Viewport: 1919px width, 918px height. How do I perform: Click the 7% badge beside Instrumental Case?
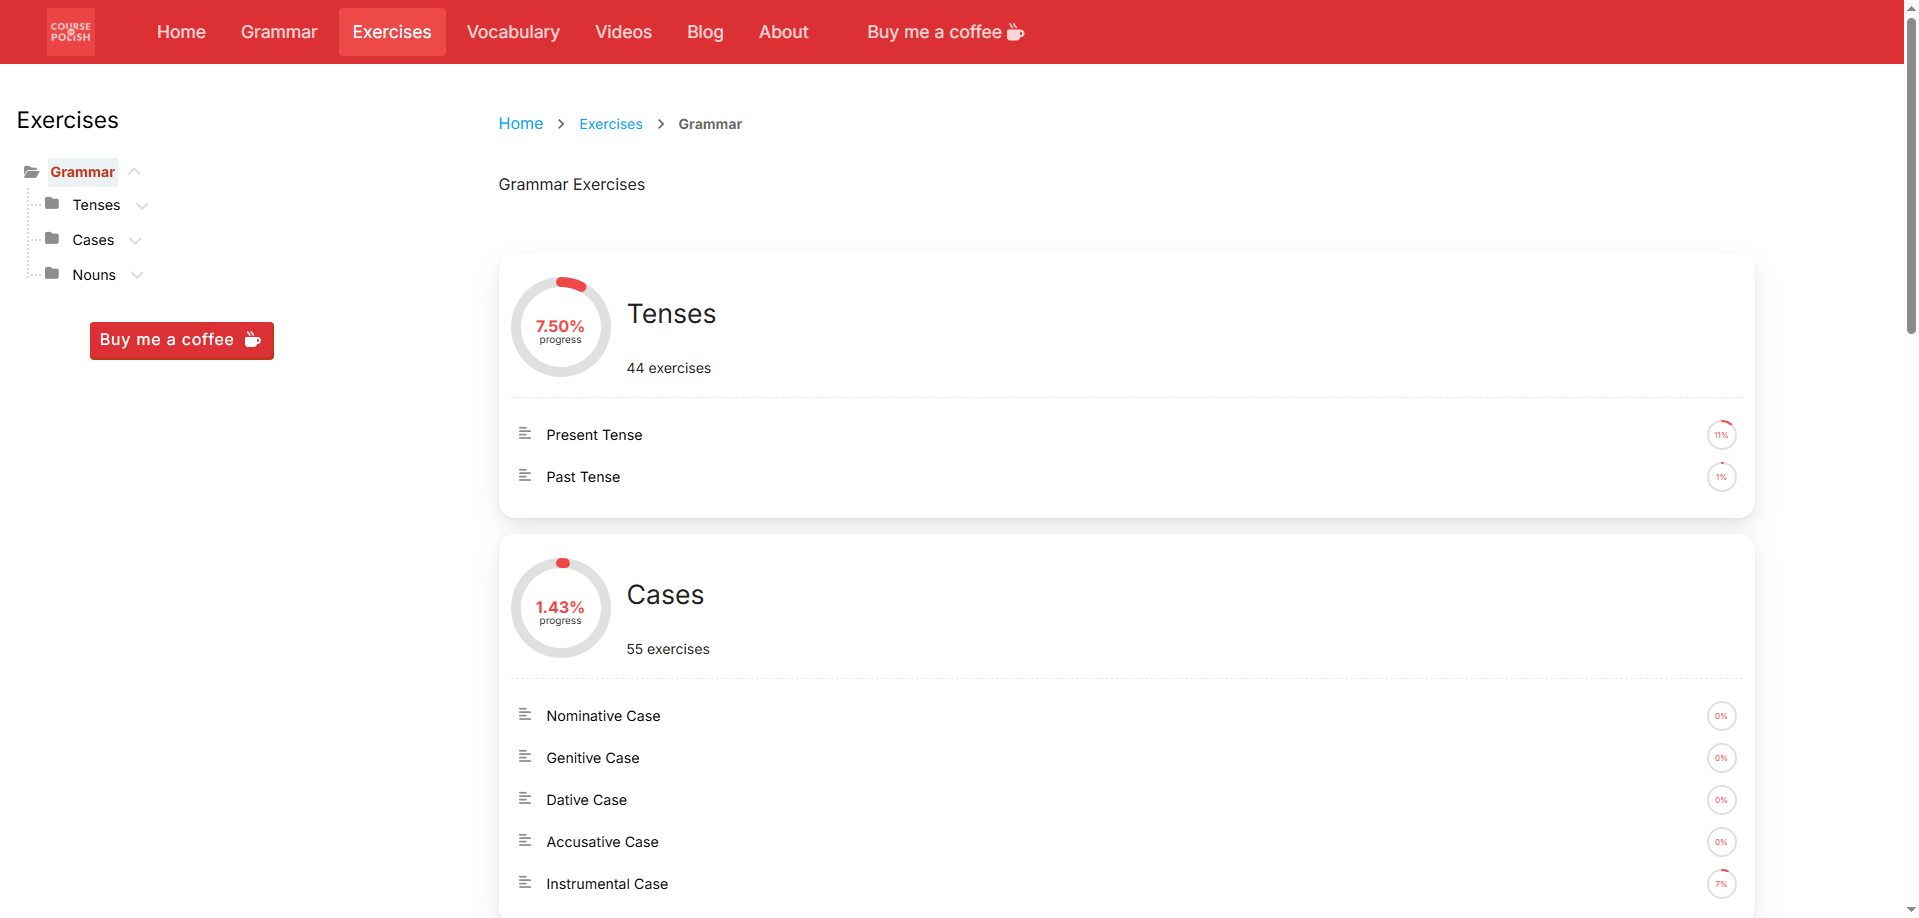(x=1721, y=883)
